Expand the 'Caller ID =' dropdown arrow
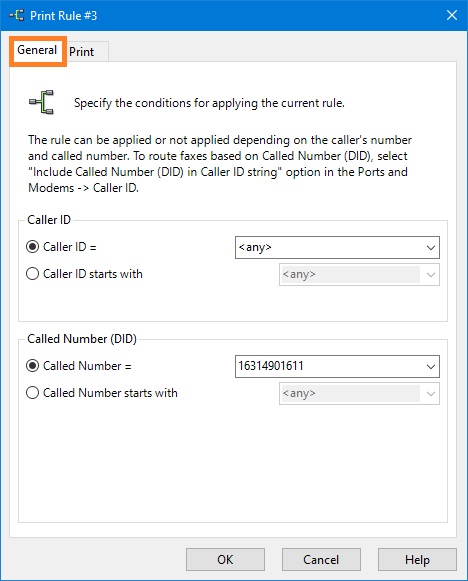 tap(431, 248)
